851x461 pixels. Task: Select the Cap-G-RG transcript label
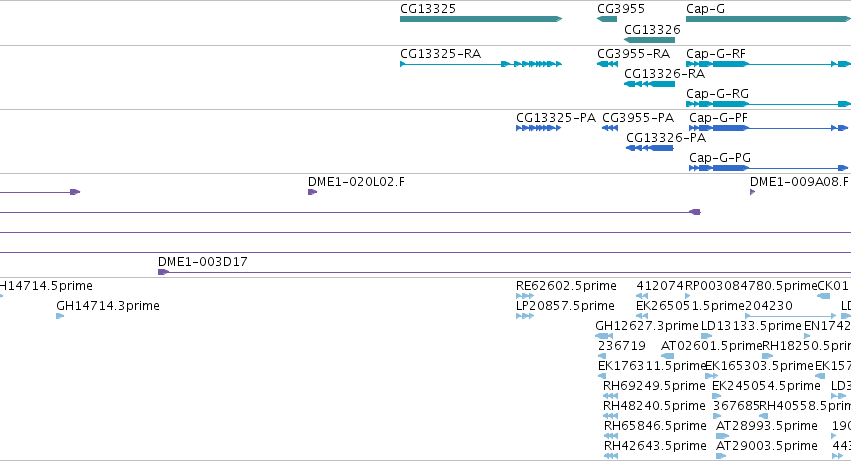coord(717,94)
